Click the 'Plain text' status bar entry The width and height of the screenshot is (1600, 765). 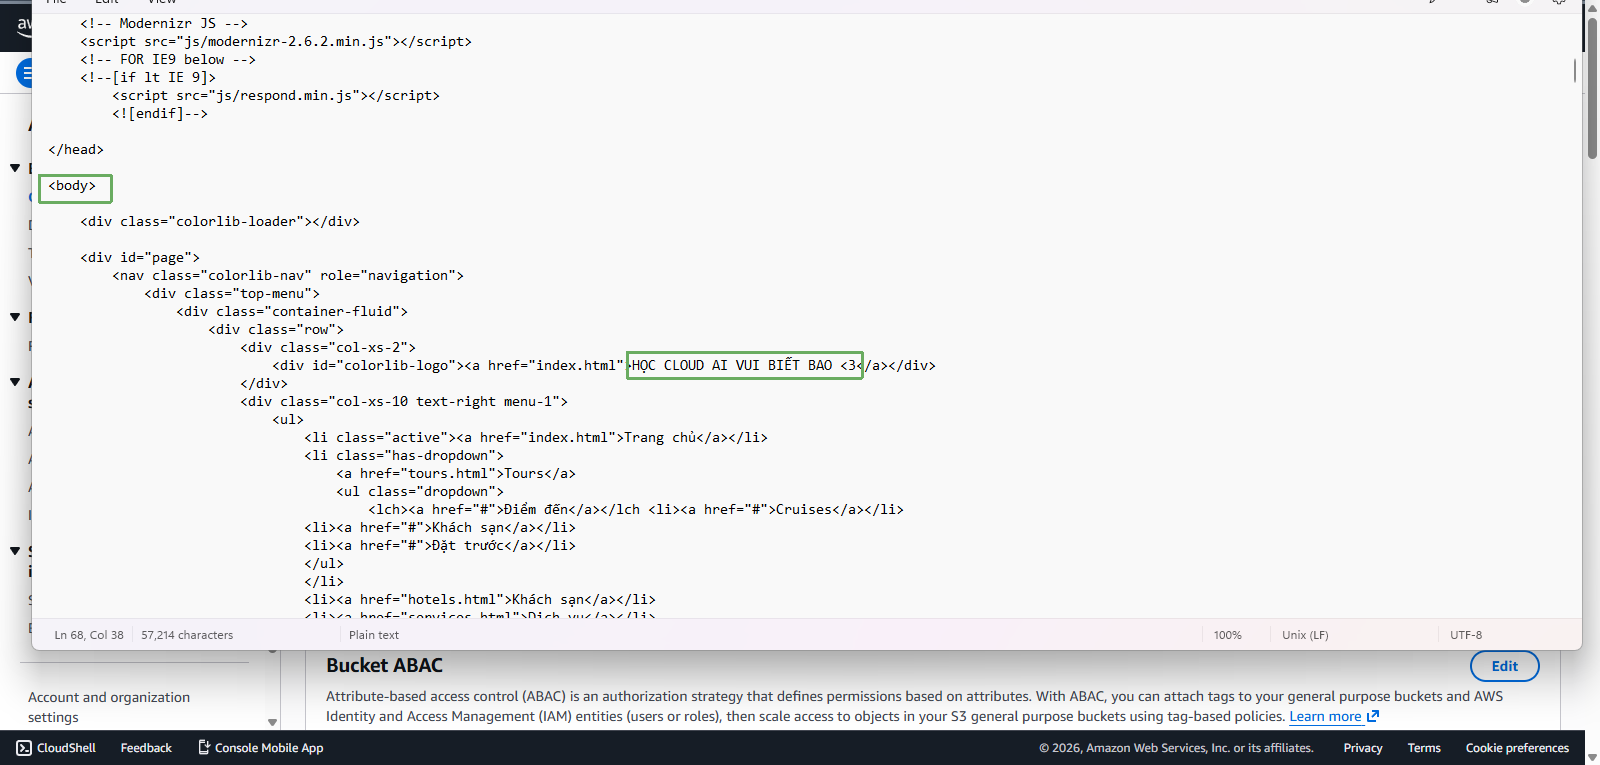374,635
